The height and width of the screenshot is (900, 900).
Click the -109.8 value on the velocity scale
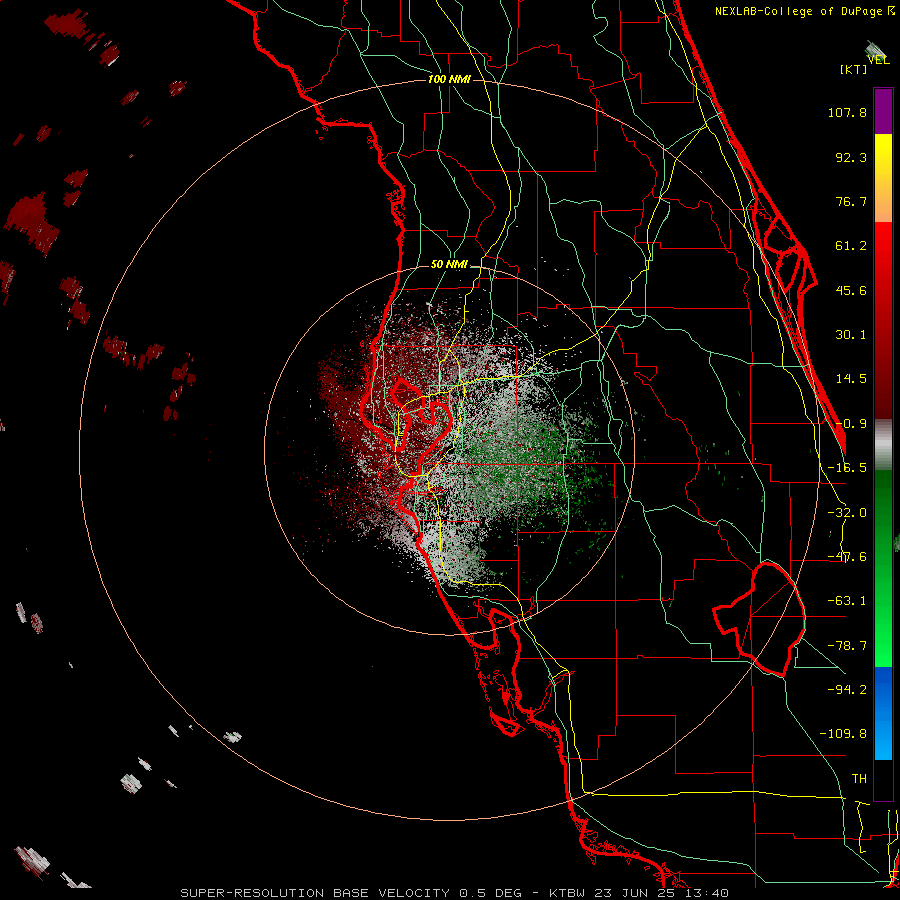coord(843,734)
